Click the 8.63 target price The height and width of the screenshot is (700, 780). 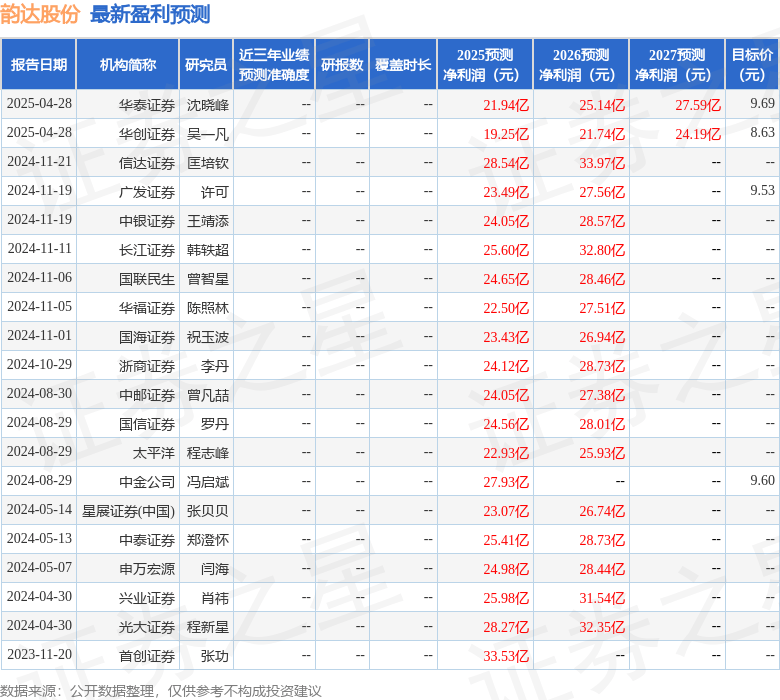click(x=763, y=132)
